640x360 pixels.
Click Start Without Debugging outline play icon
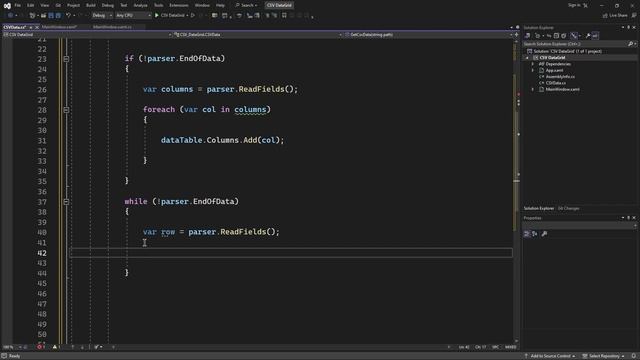[x=193, y=16]
